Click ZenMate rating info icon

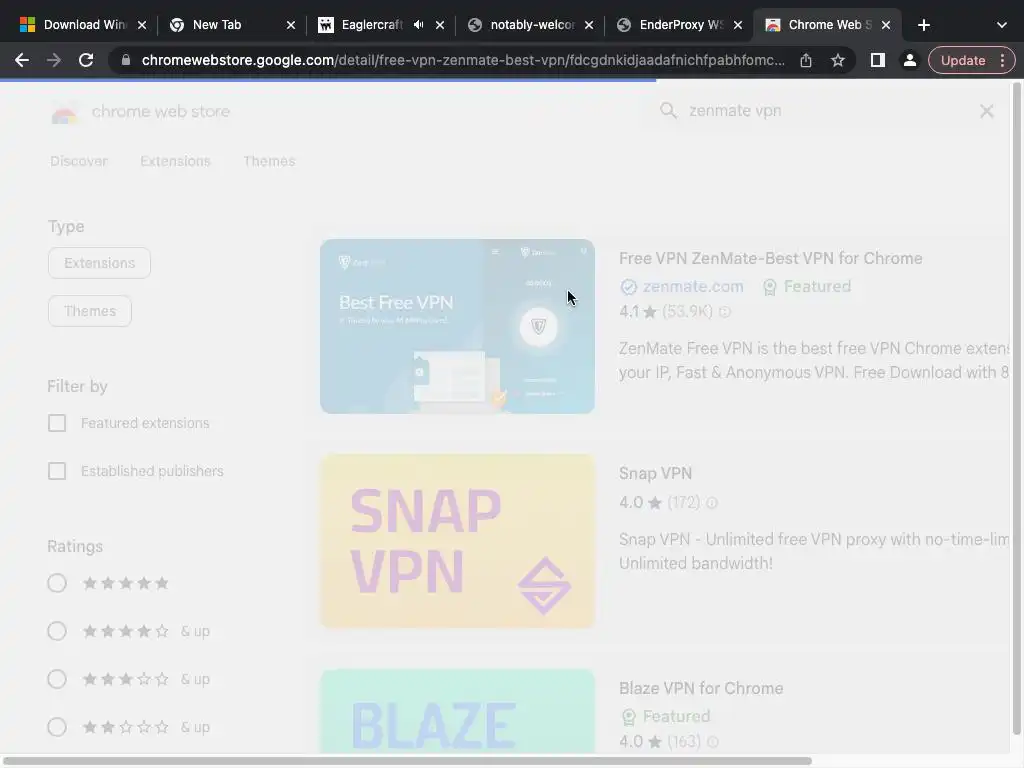(724, 312)
